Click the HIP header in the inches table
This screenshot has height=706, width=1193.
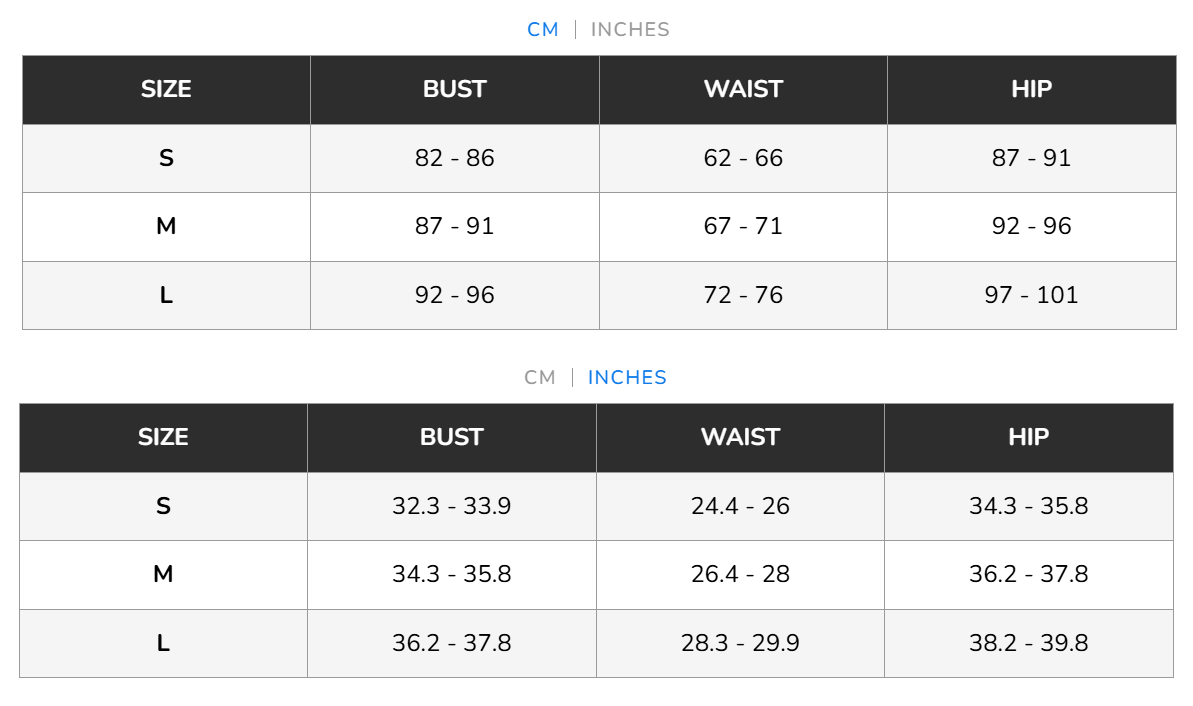point(1028,437)
